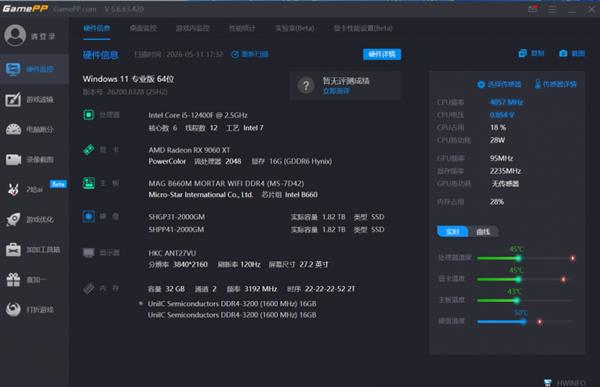Viewport: 600px width, 387px height.
Task: Click the blue 50°C disk temperature slider handle
Action: click(523, 322)
